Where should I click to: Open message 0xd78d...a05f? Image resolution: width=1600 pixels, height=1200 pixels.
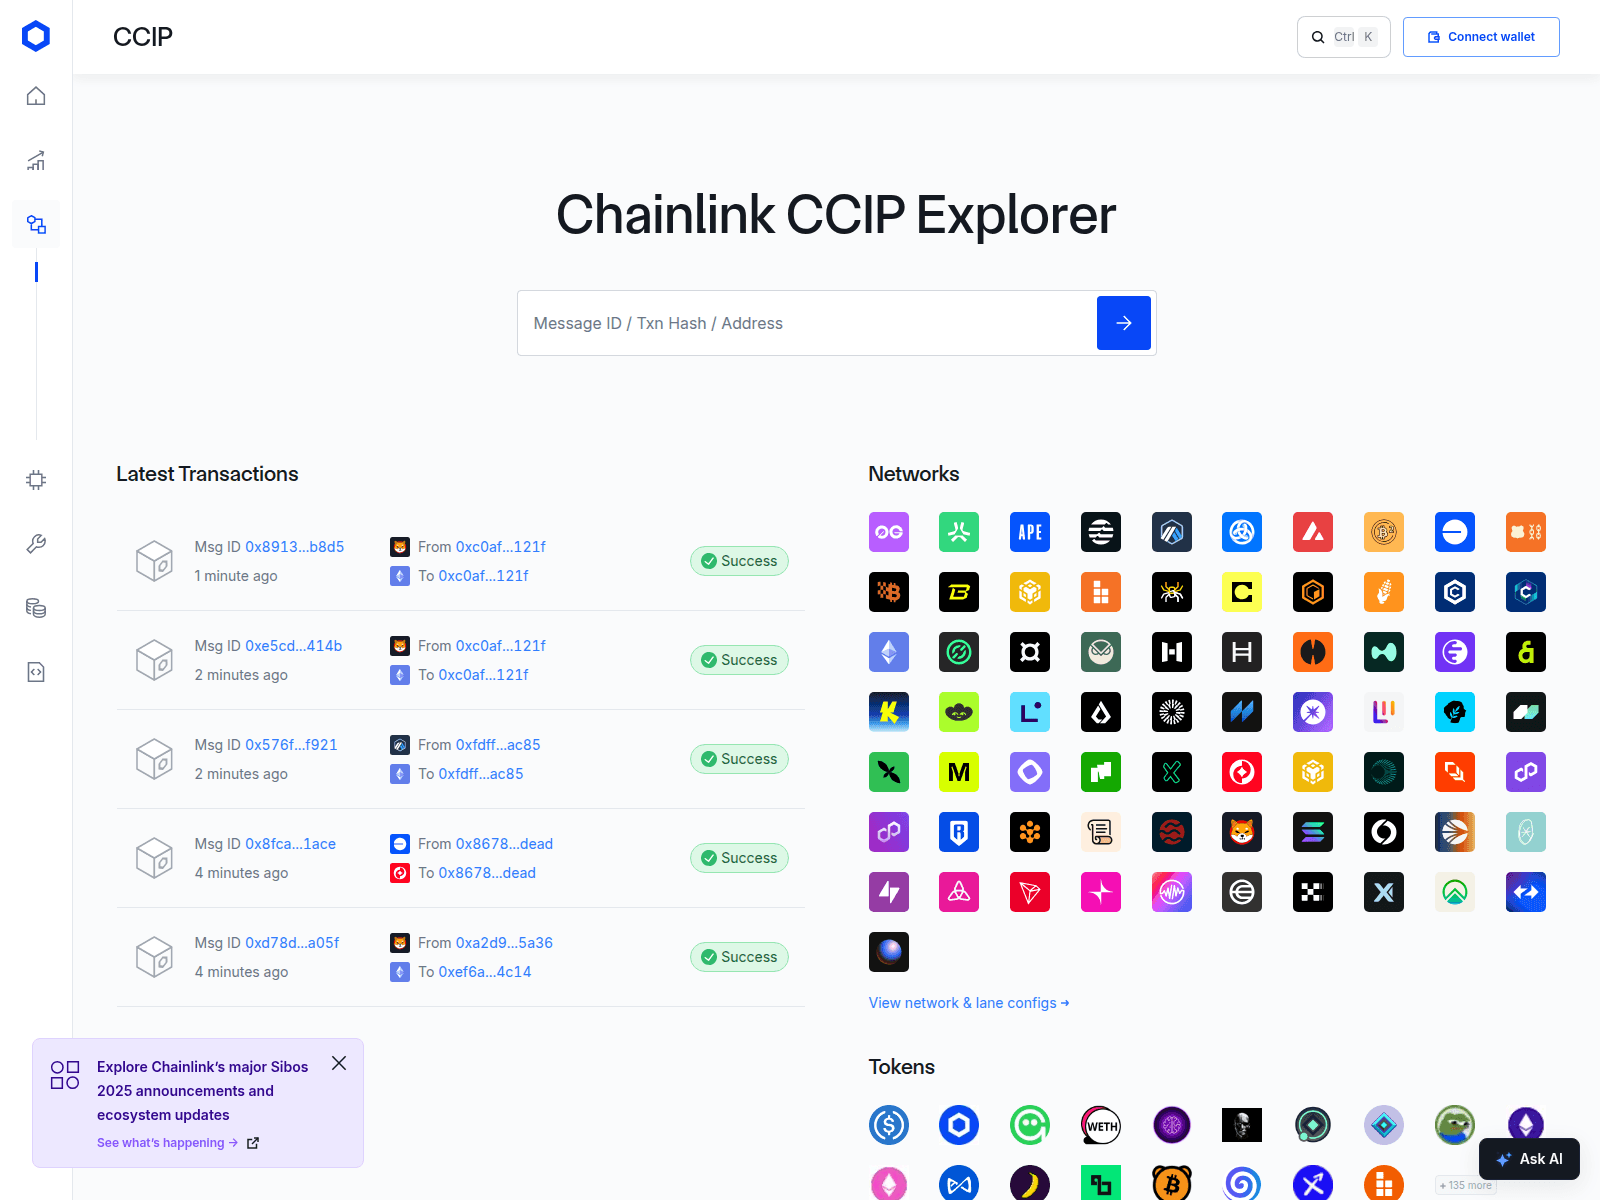292,943
